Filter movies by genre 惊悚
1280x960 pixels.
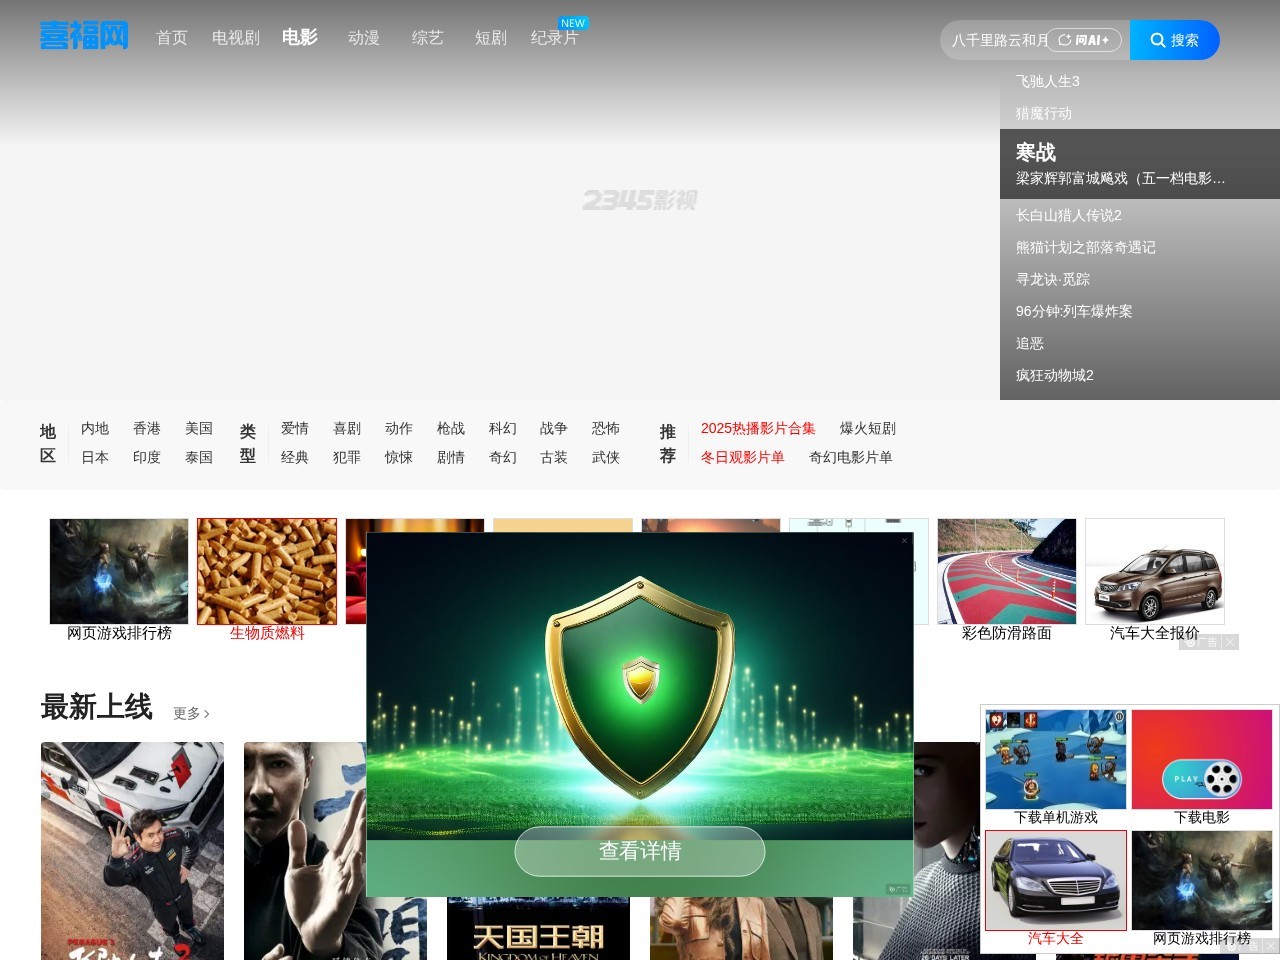399,457
